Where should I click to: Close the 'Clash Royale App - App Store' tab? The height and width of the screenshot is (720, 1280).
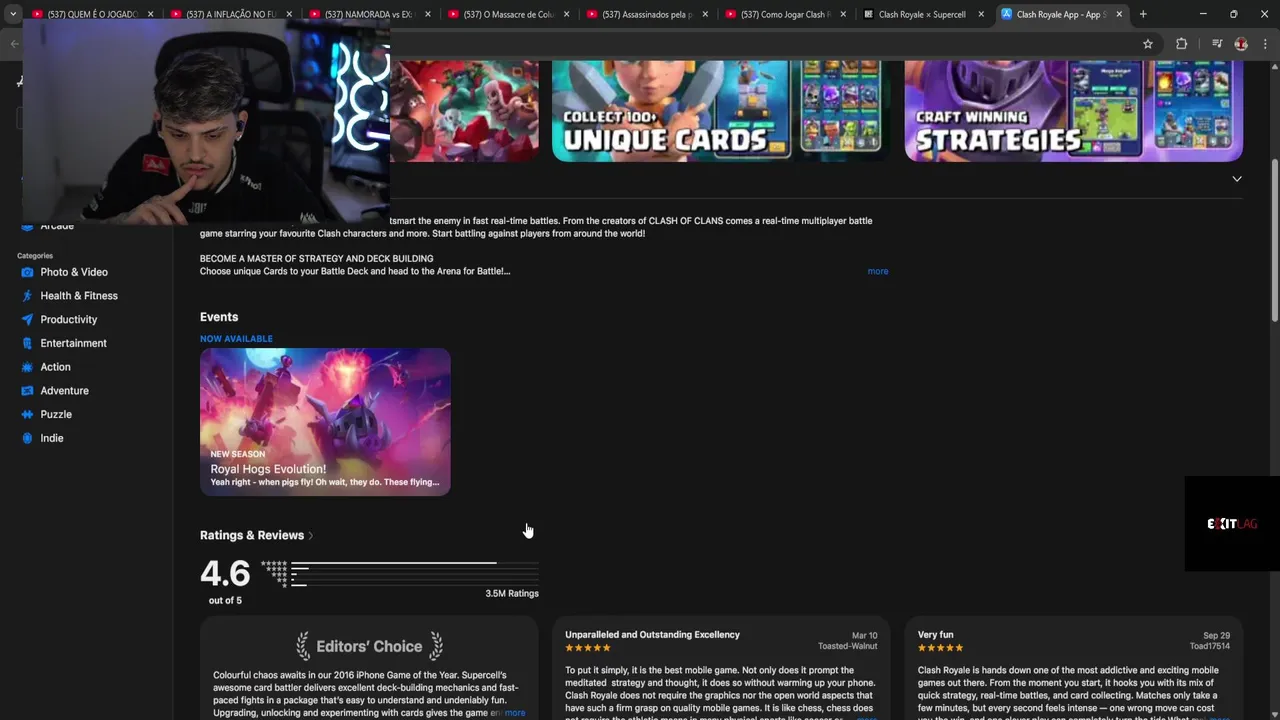(x=1119, y=14)
